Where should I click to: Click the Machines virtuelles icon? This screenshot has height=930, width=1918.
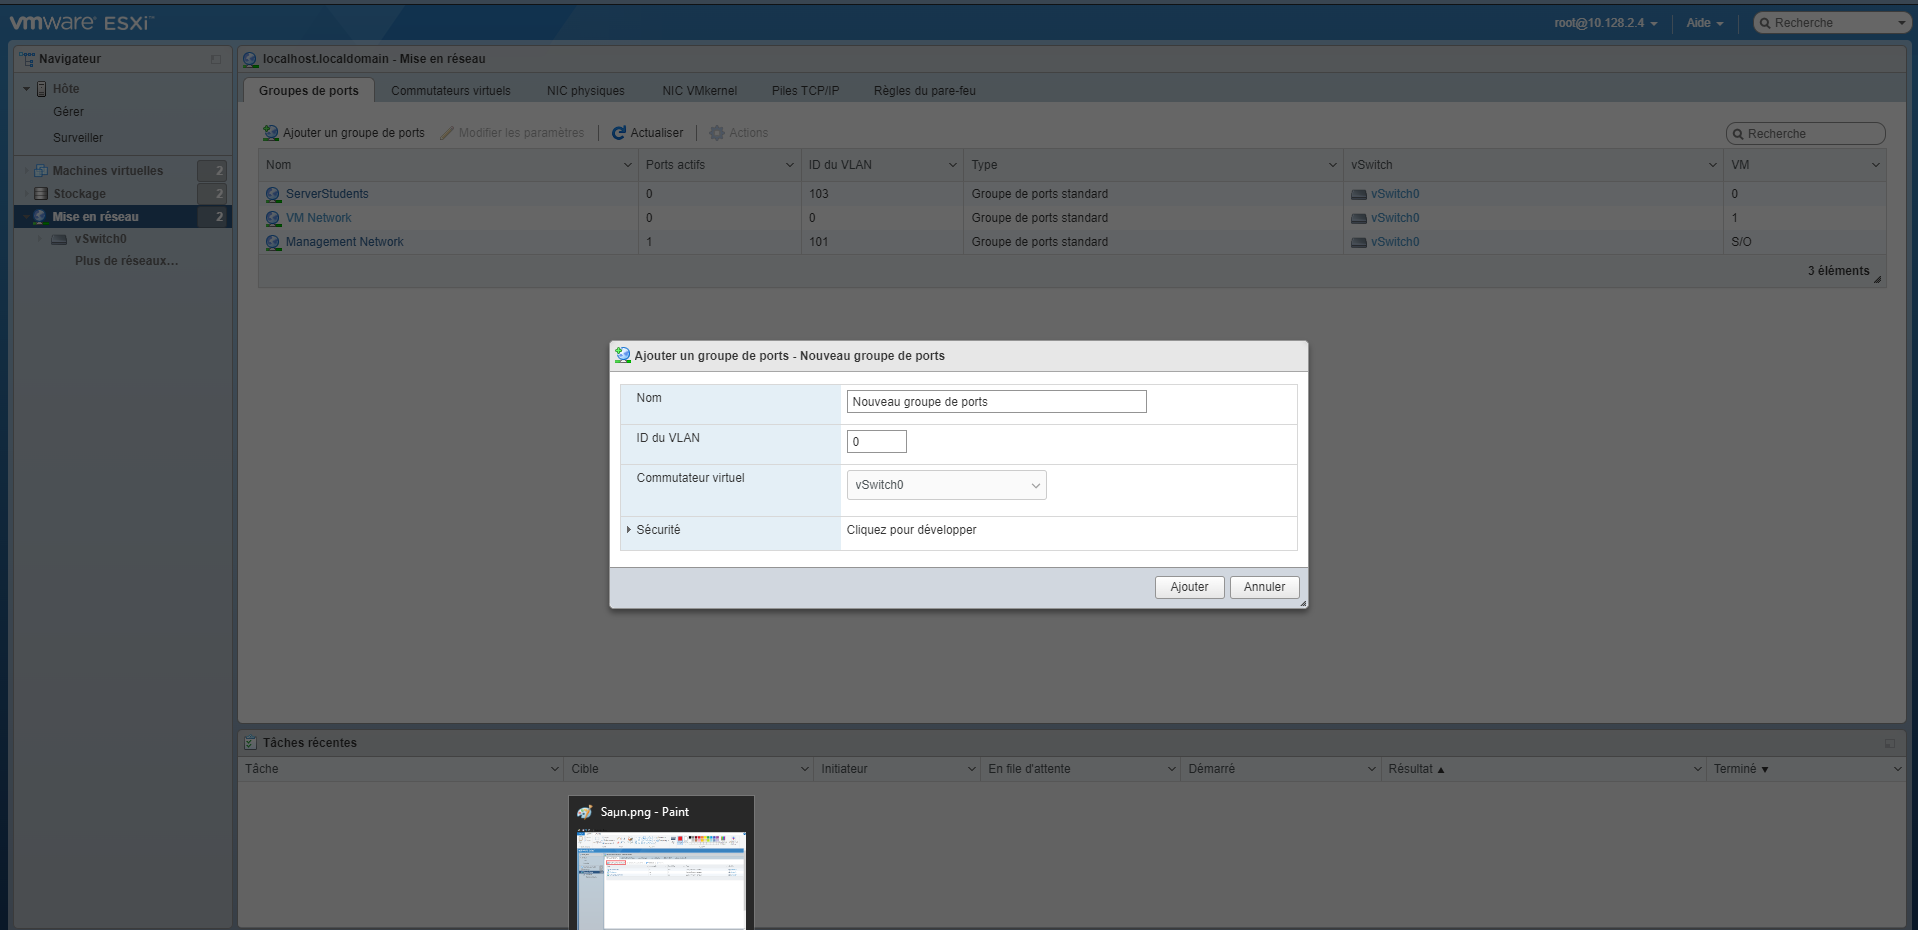[x=41, y=171]
